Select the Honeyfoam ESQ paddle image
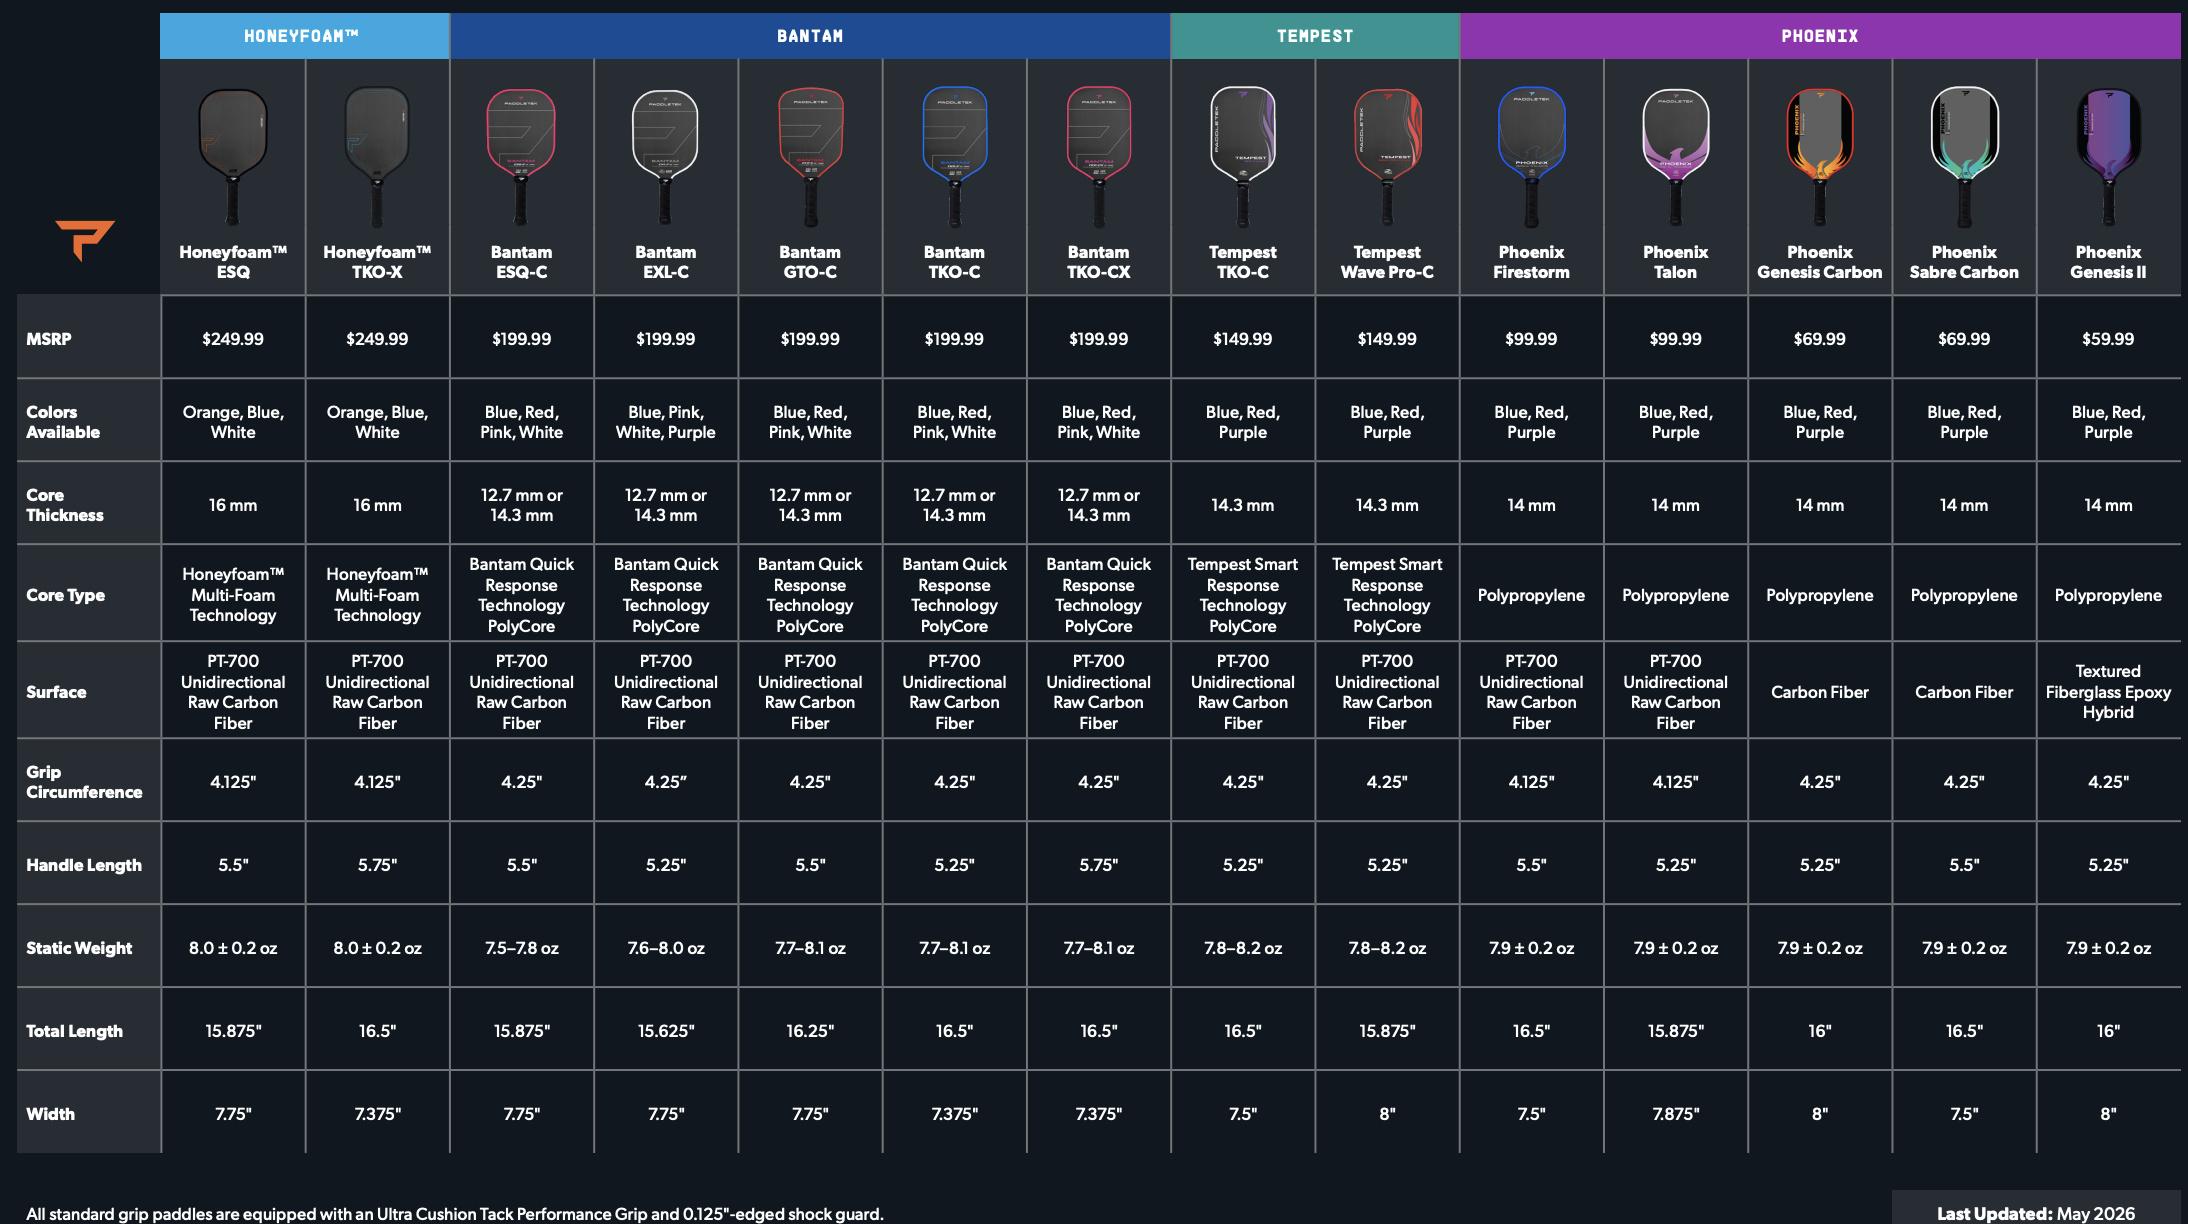Screen dimensions: 2188x1224 [x=233, y=156]
